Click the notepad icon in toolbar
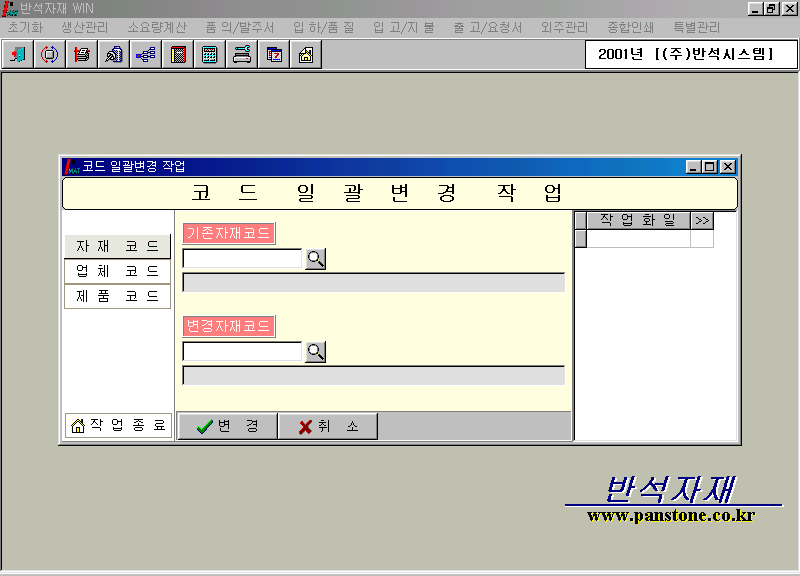Screen dimensions: 800x576 (177, 55)
